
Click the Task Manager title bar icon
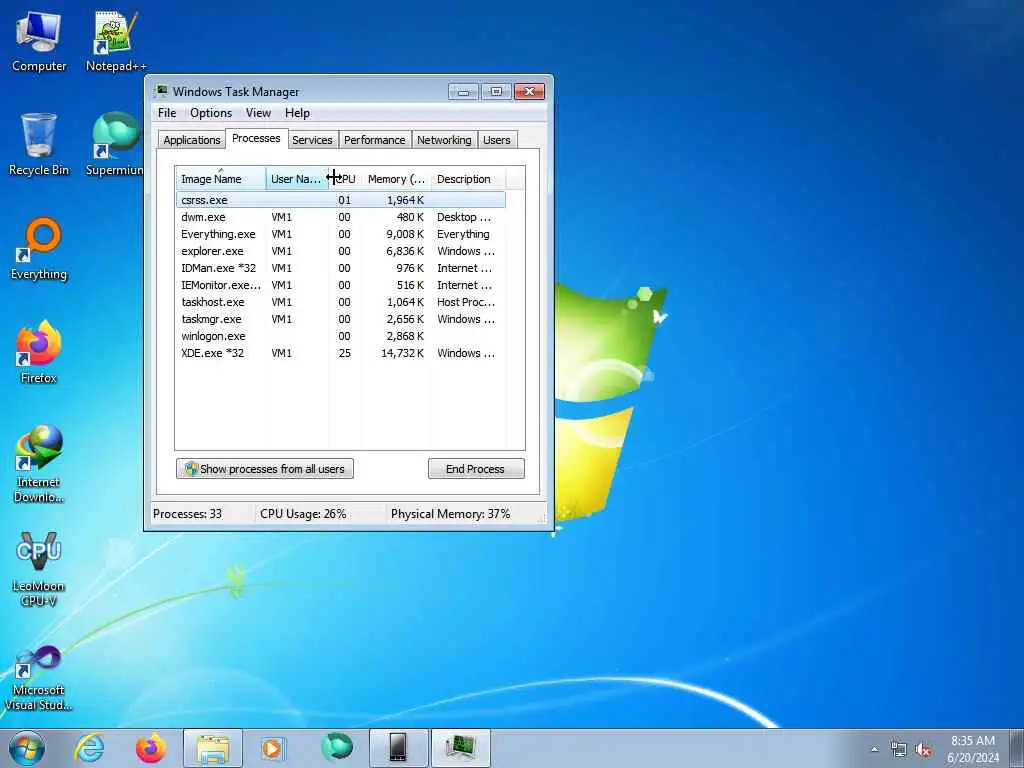click(161, 91)
